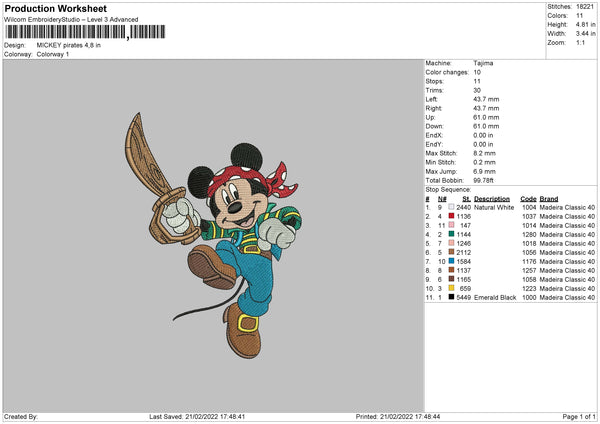Click the 'Up:' label
The height and width of the screenshot is (424, 600).
click(430, 117)
